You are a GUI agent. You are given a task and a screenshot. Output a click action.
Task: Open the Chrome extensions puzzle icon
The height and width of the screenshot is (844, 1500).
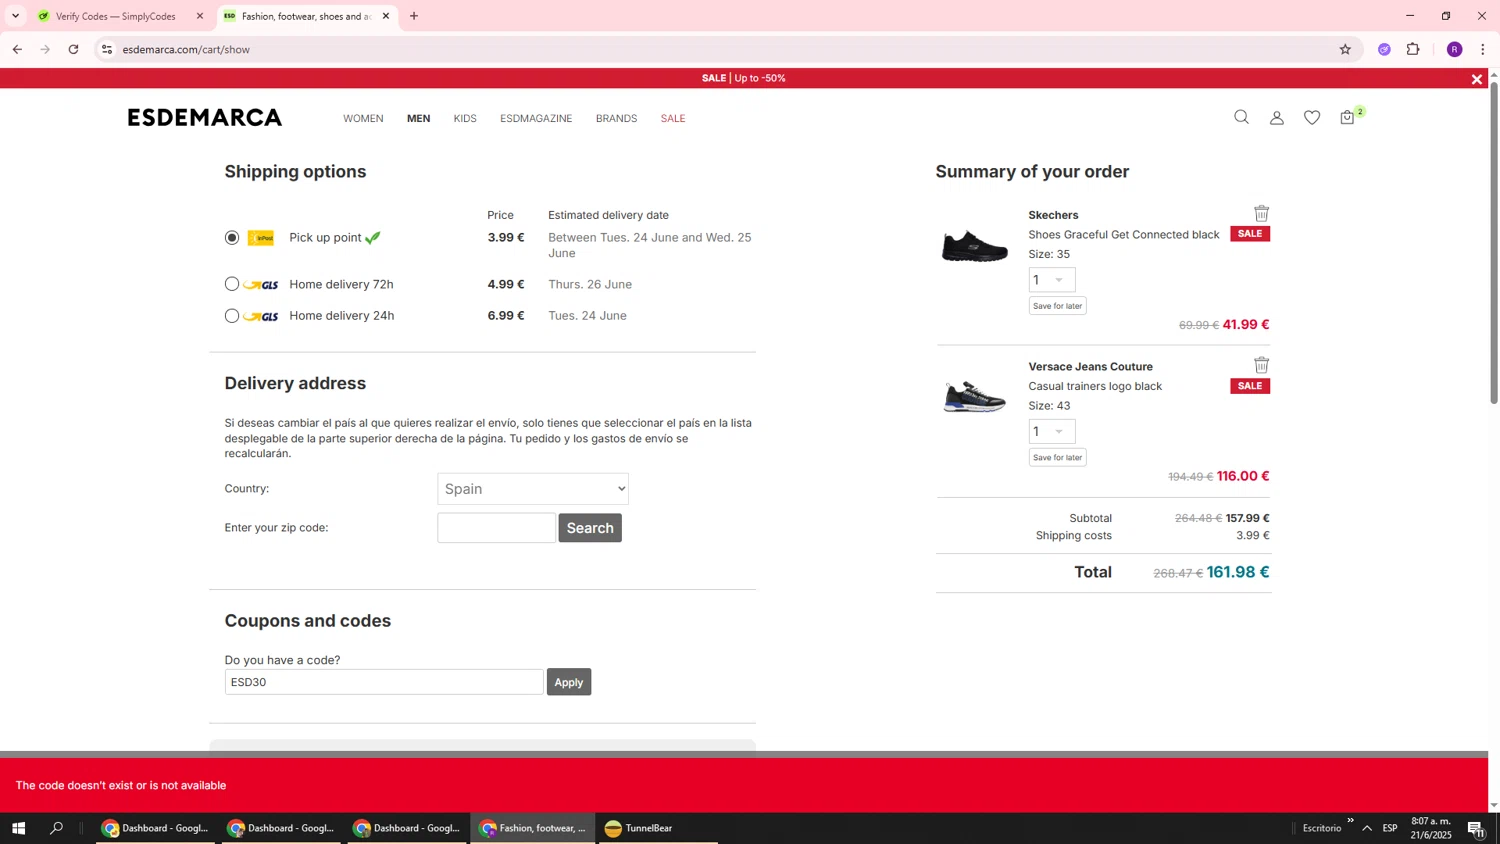(1413, 49)
